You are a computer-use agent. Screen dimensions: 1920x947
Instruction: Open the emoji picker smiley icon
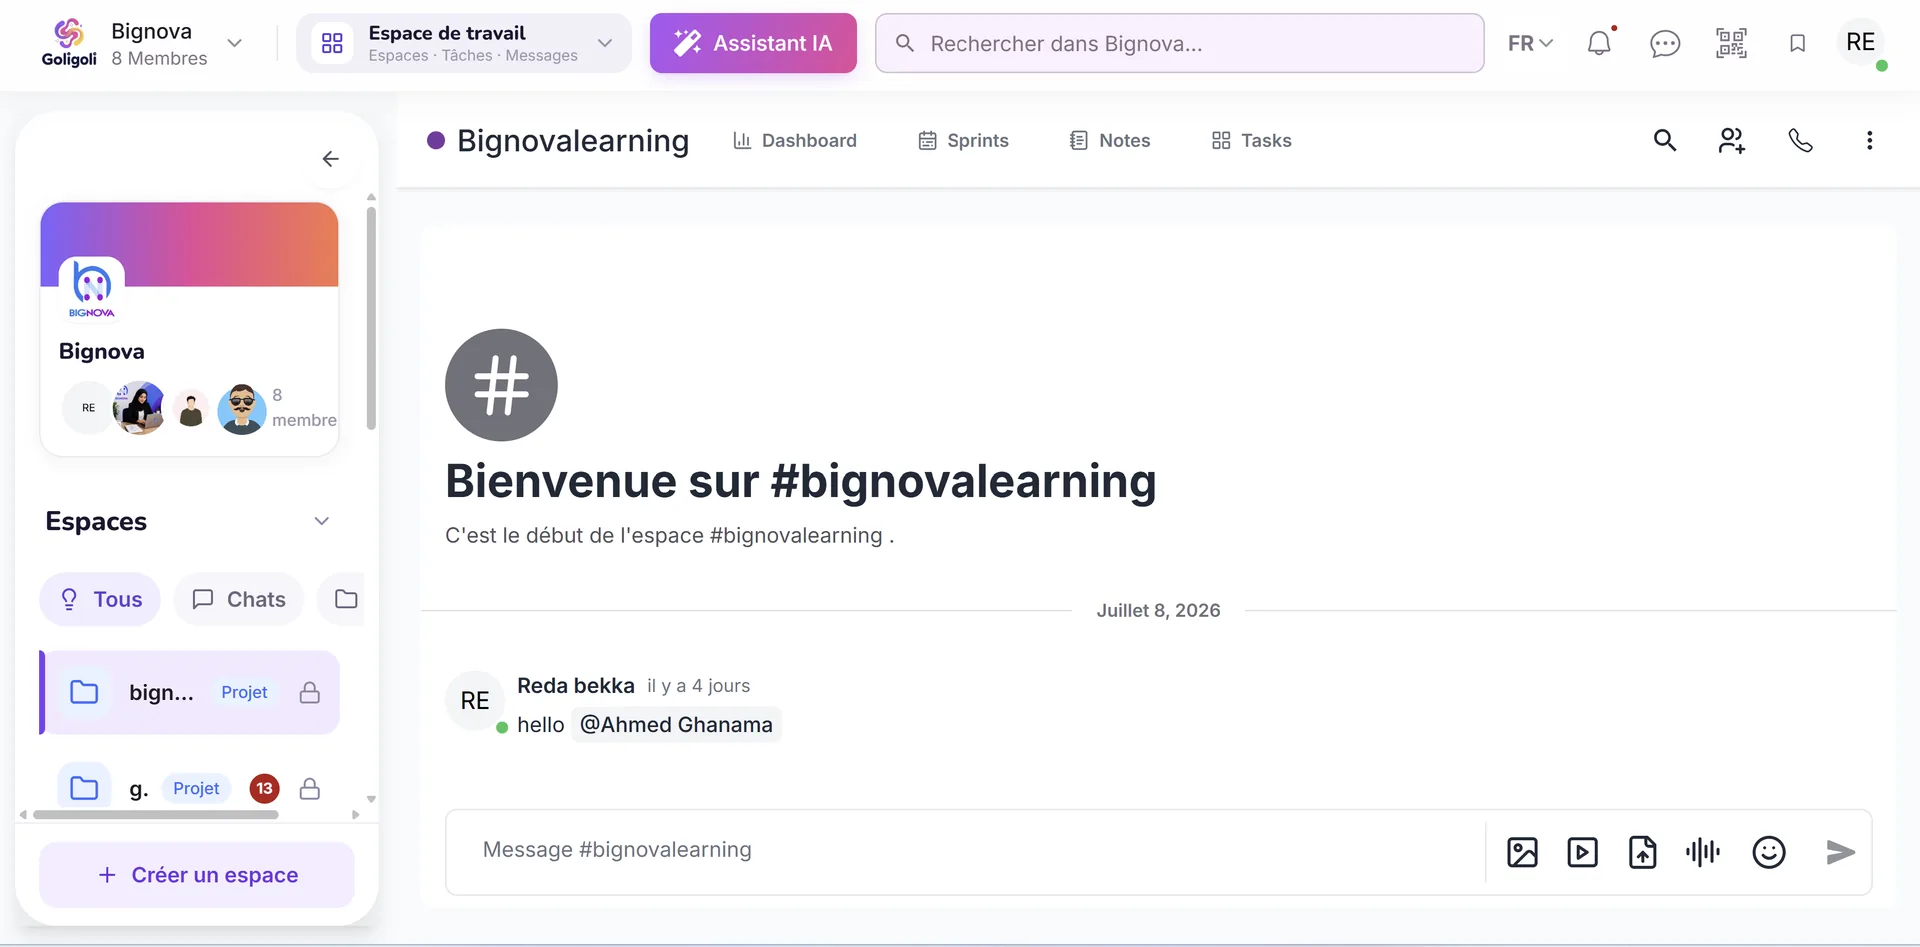[1769, 852]
